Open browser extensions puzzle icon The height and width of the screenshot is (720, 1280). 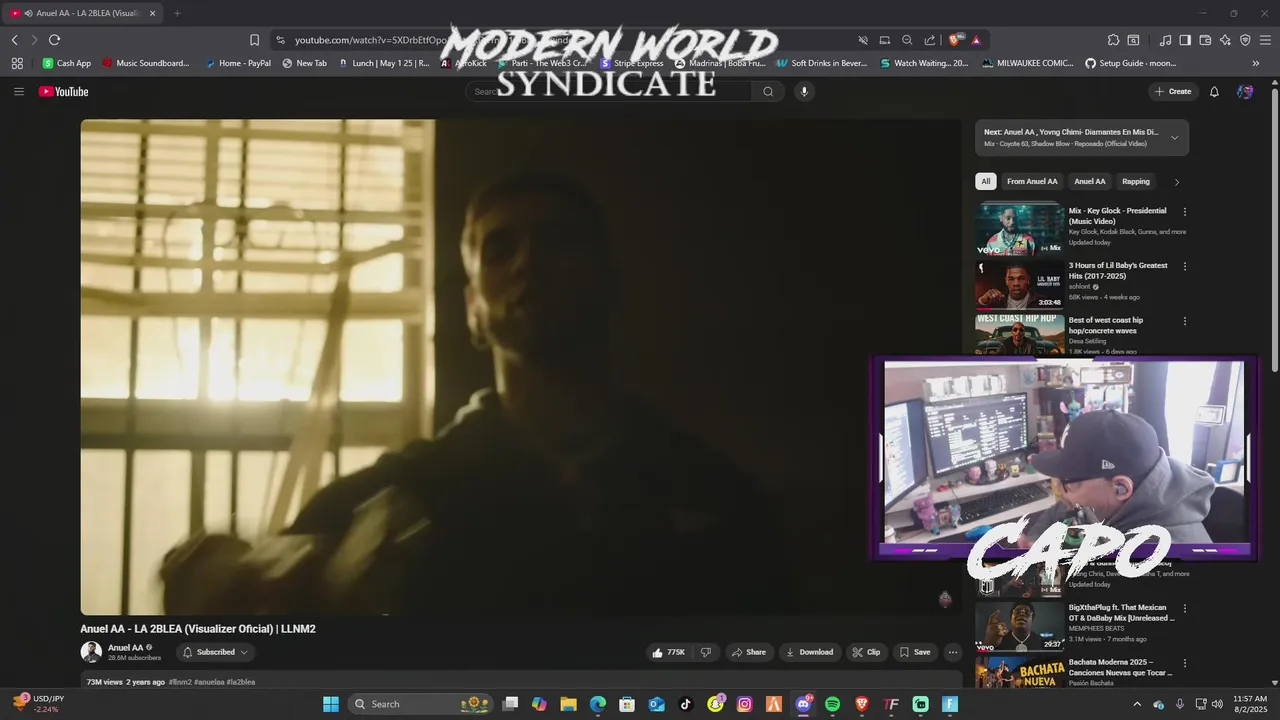(x=1113, y=40)
